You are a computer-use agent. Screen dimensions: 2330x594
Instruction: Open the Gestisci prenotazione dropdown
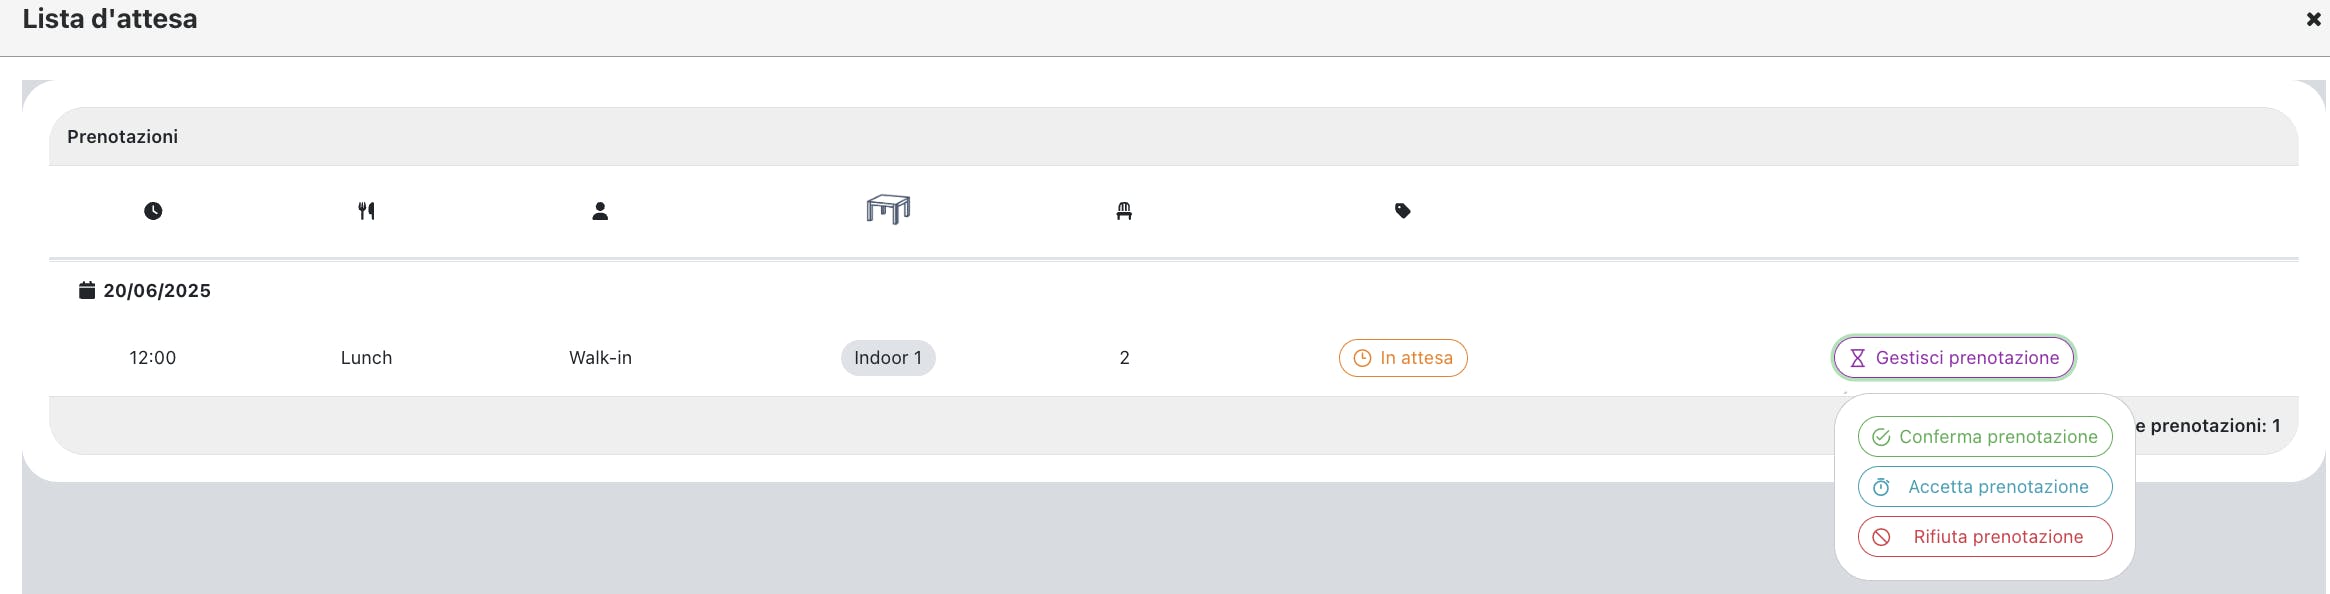(x=1953, y=358)
